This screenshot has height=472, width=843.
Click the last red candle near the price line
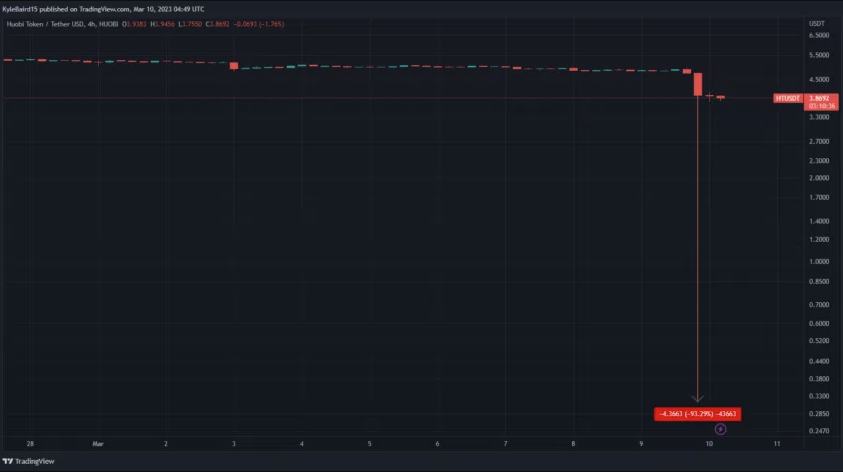720,97
